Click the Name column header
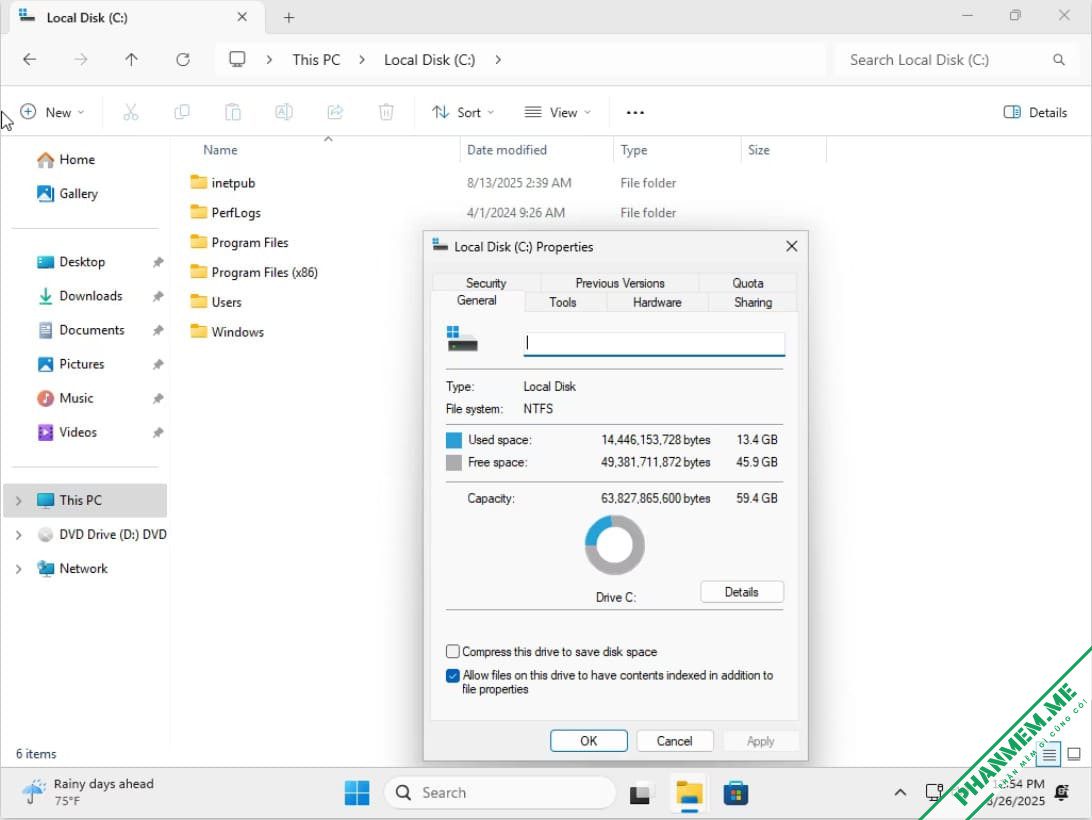Viewport: 1092px width, 820px height. click(x=220, y=150)
